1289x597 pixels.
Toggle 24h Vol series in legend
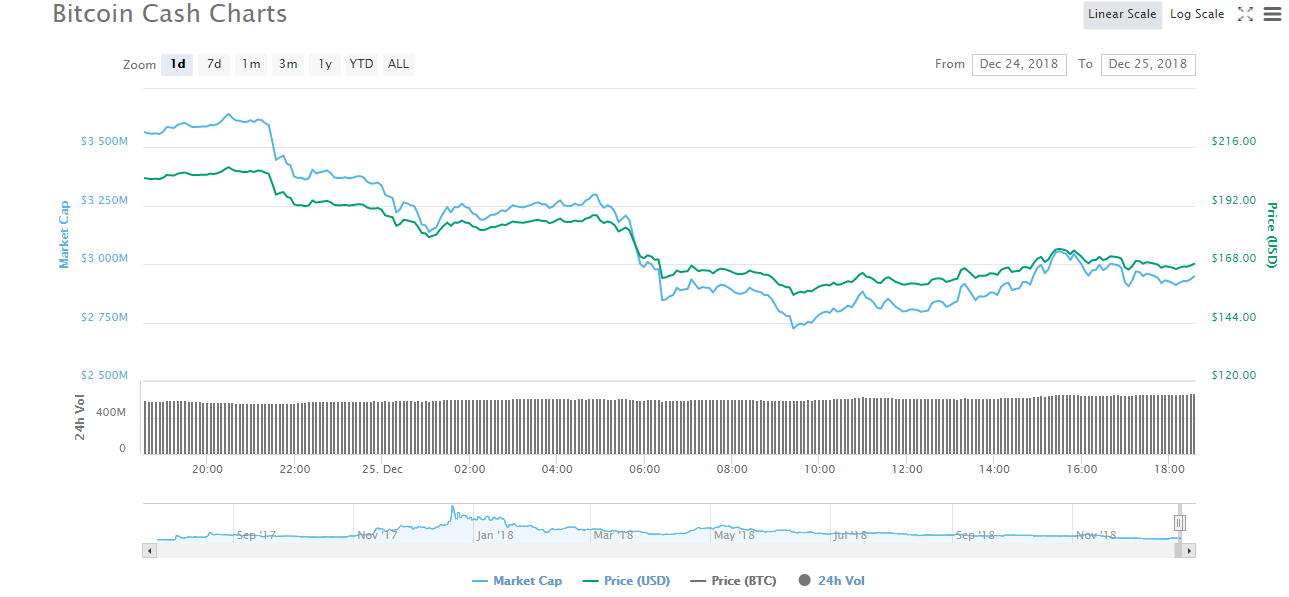831,580
